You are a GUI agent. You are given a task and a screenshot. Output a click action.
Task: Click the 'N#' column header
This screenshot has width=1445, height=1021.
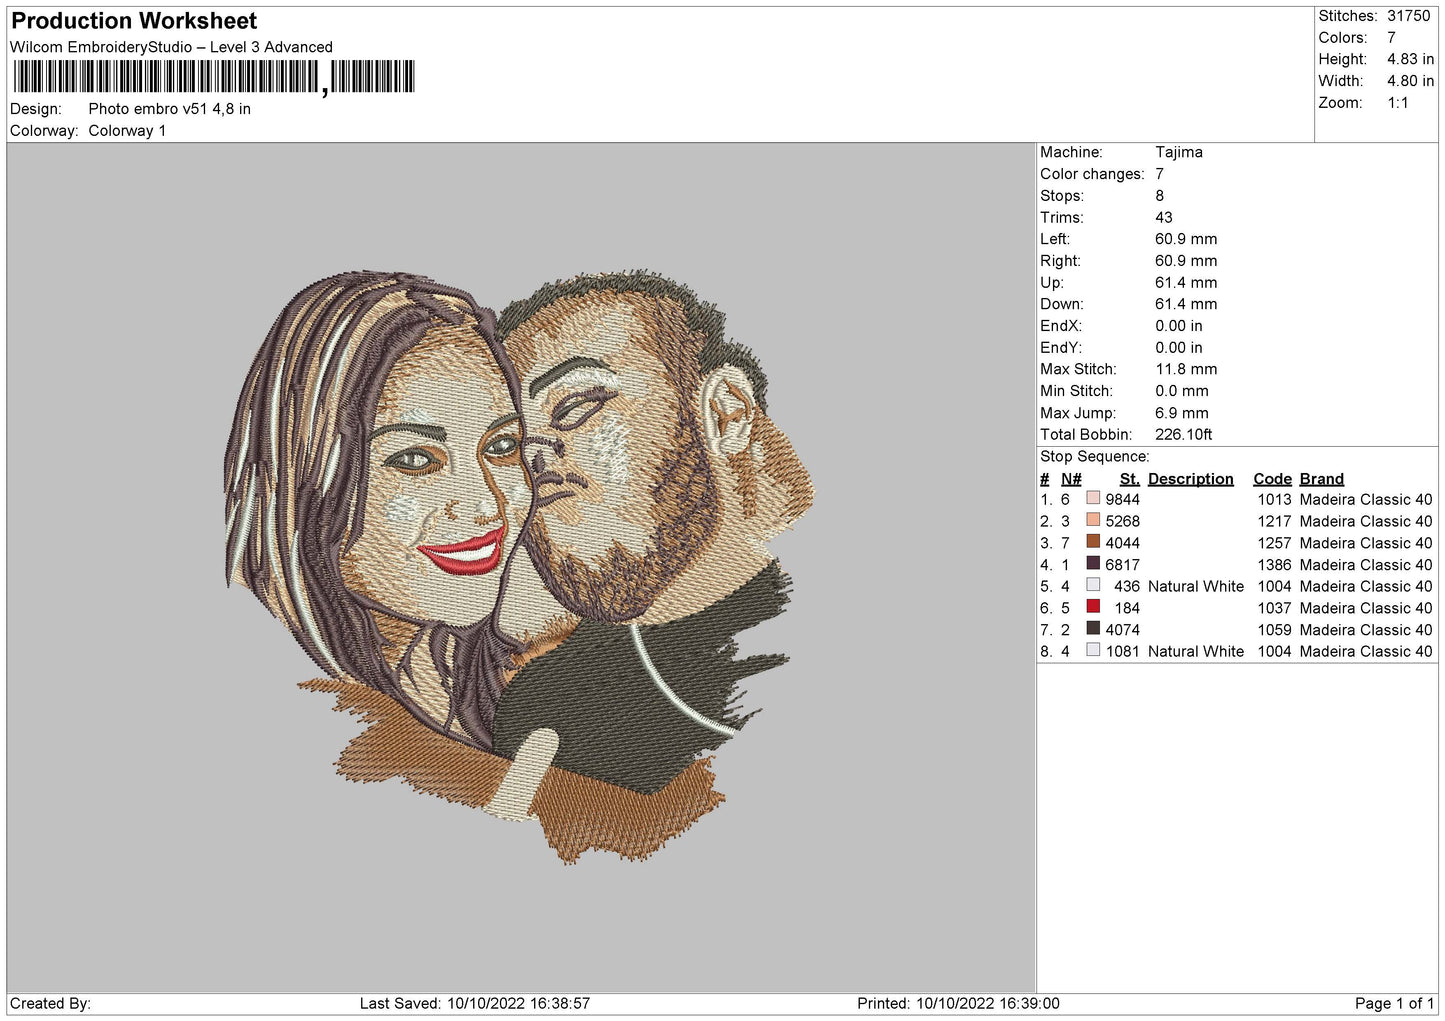[1071, 479]
